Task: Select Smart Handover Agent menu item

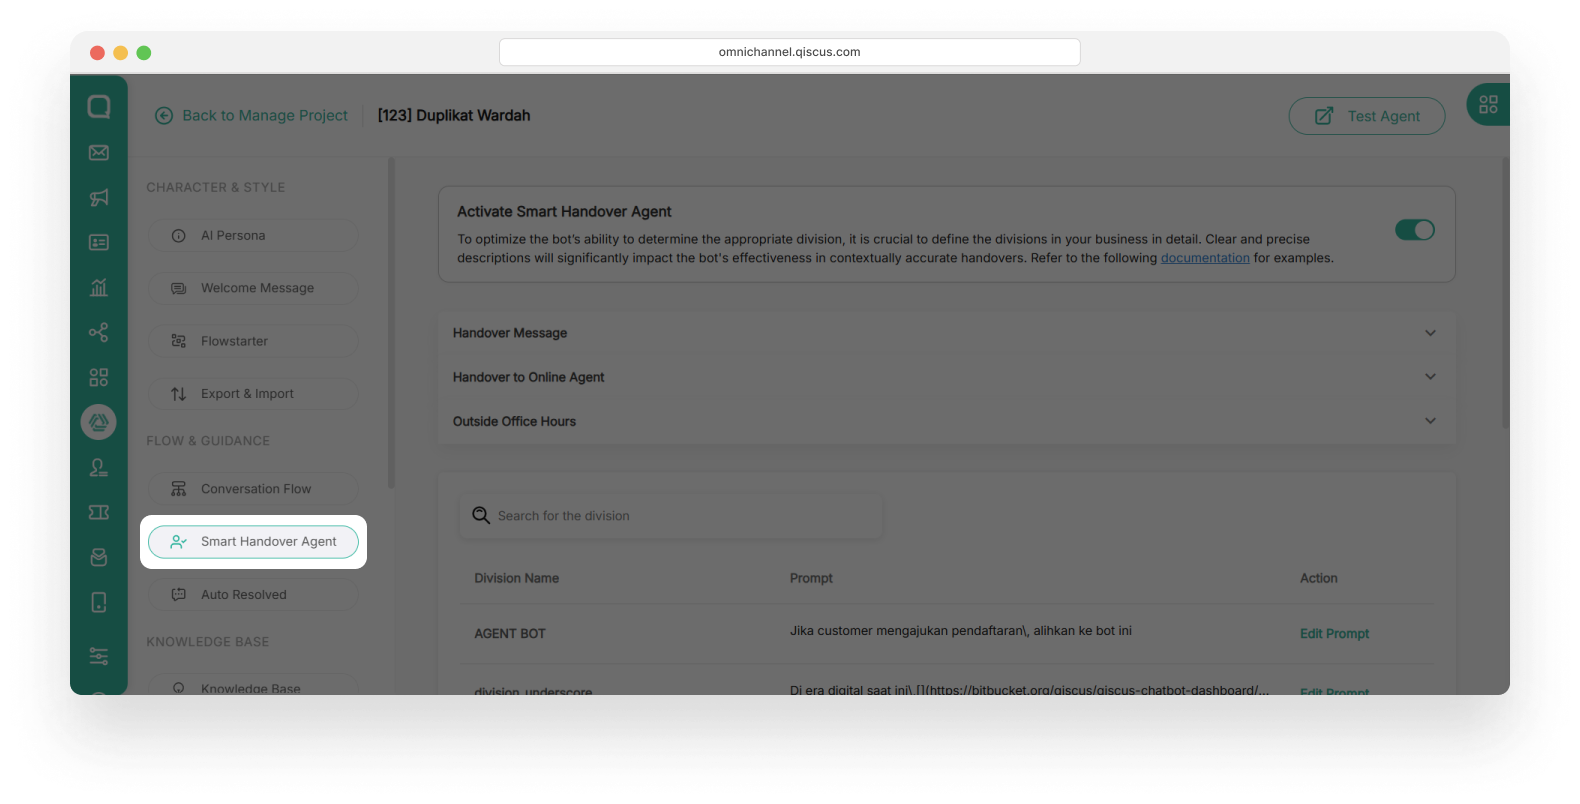Action: pos(254,542)
